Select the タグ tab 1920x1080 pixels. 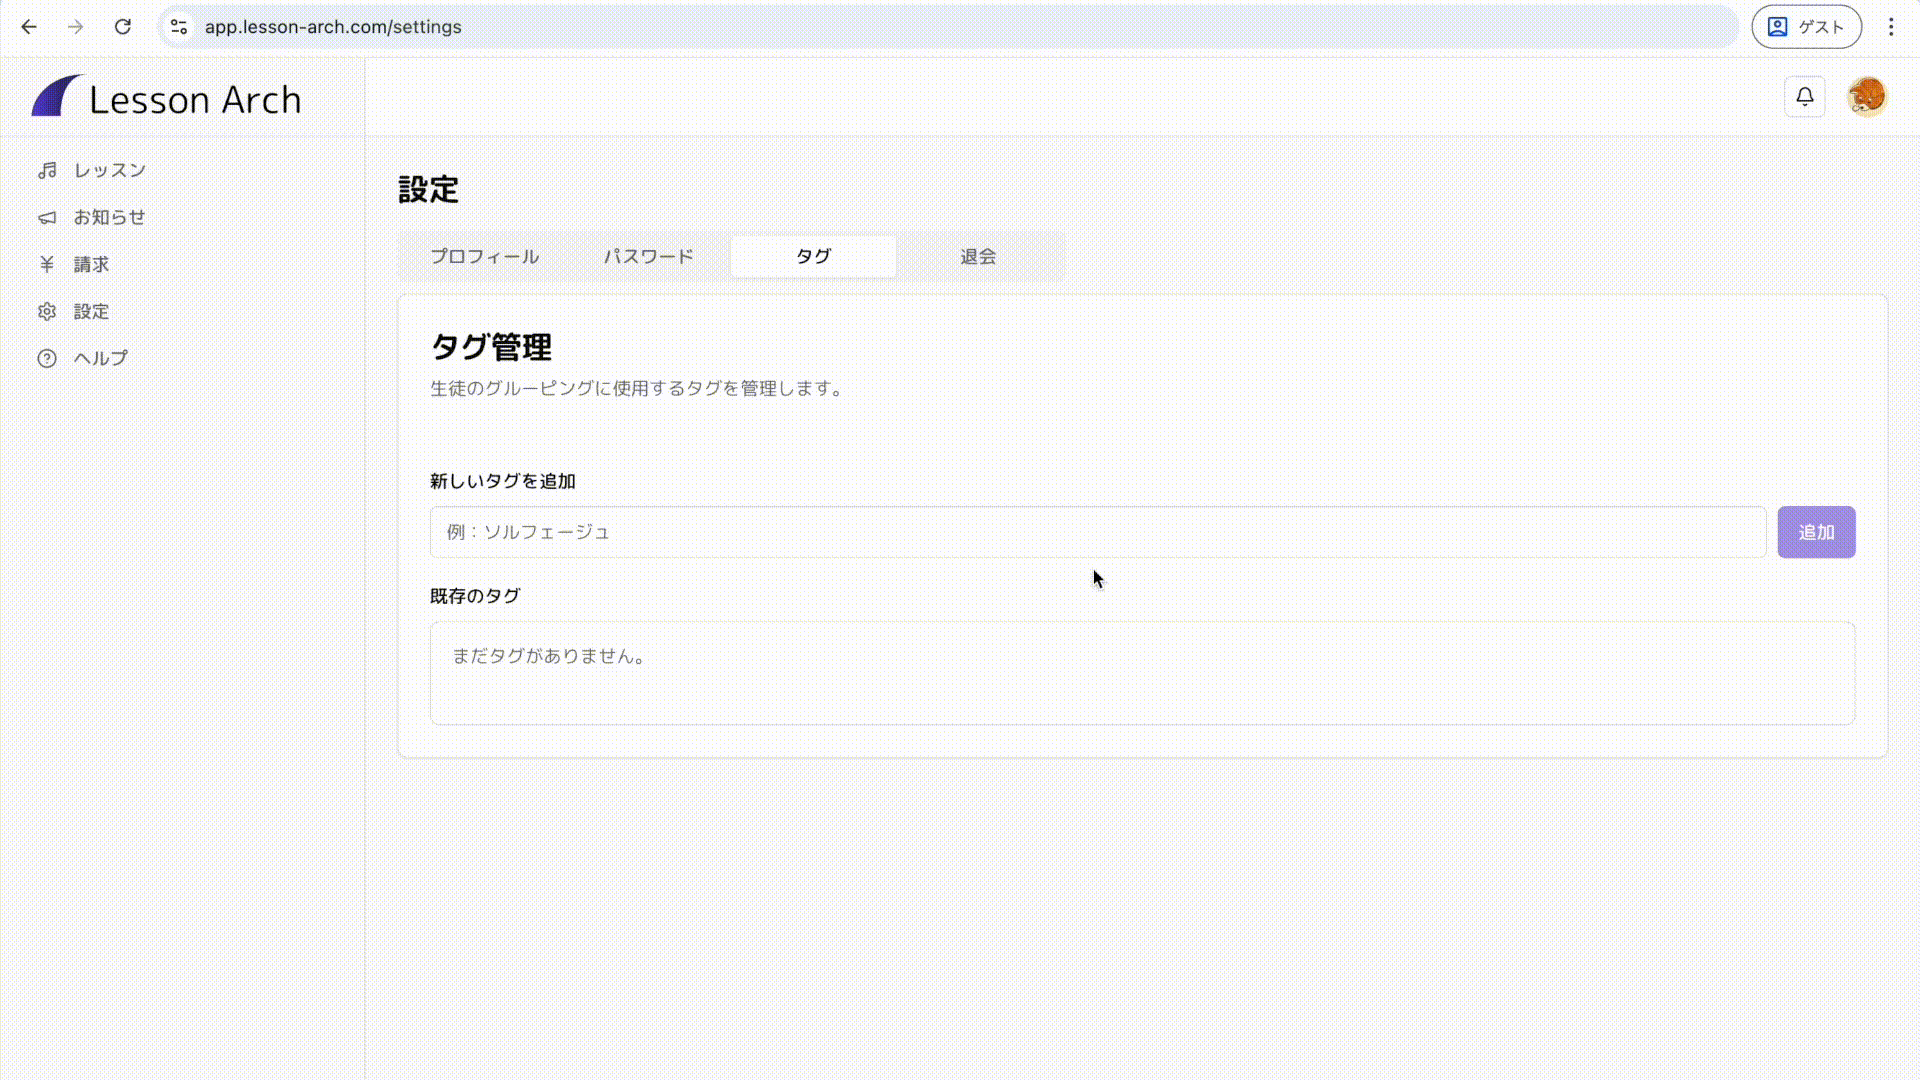[813, 257]
